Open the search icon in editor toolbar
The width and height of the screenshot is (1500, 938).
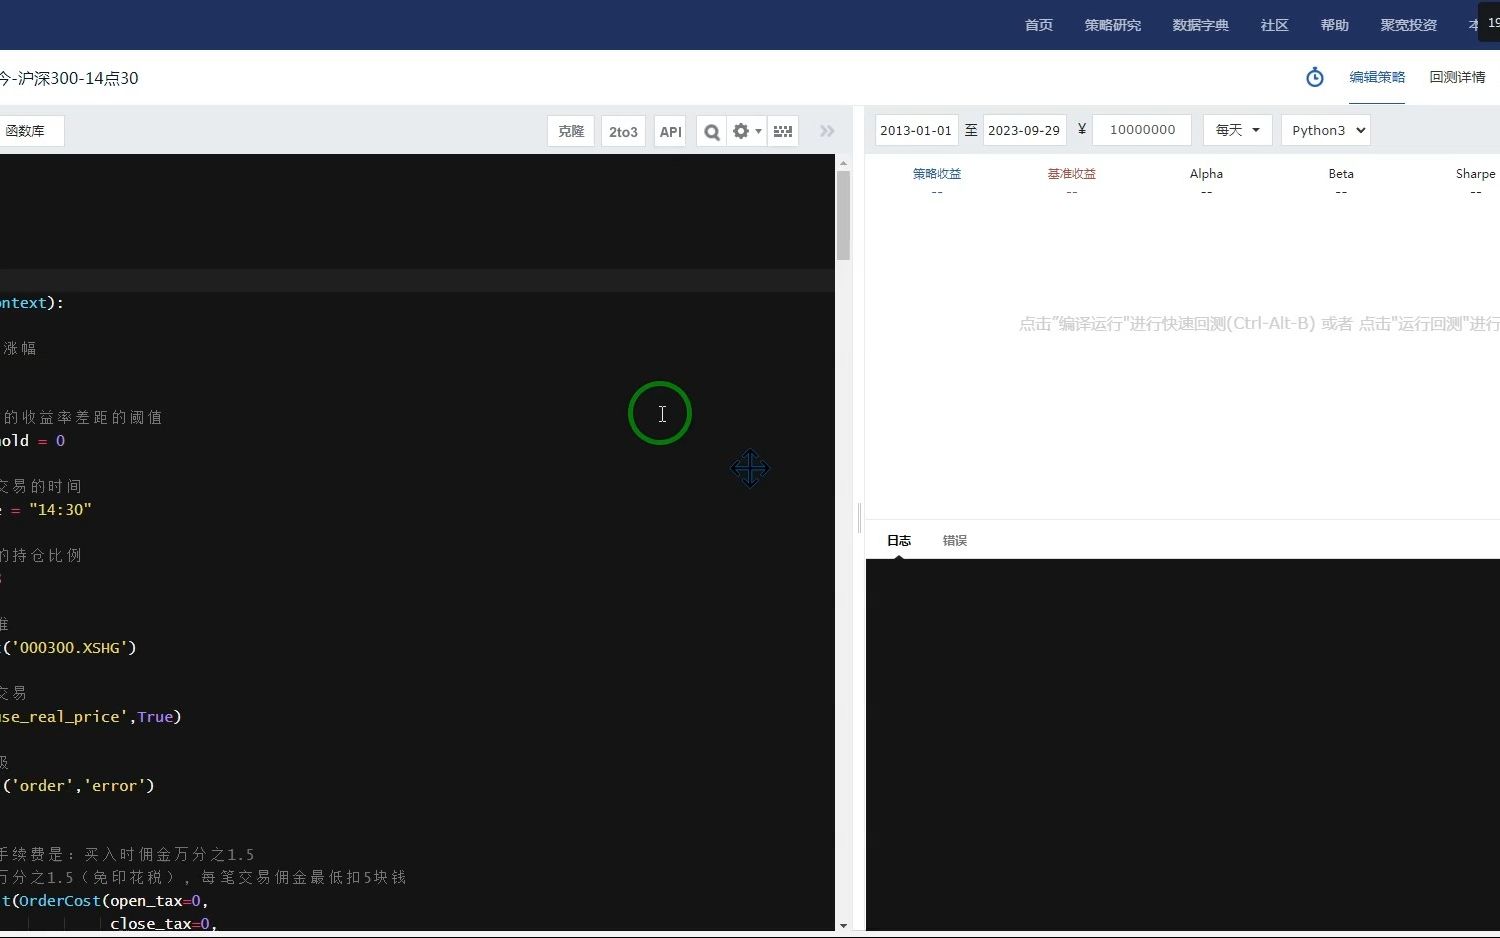pyautogui.click(x=711, y=131)
